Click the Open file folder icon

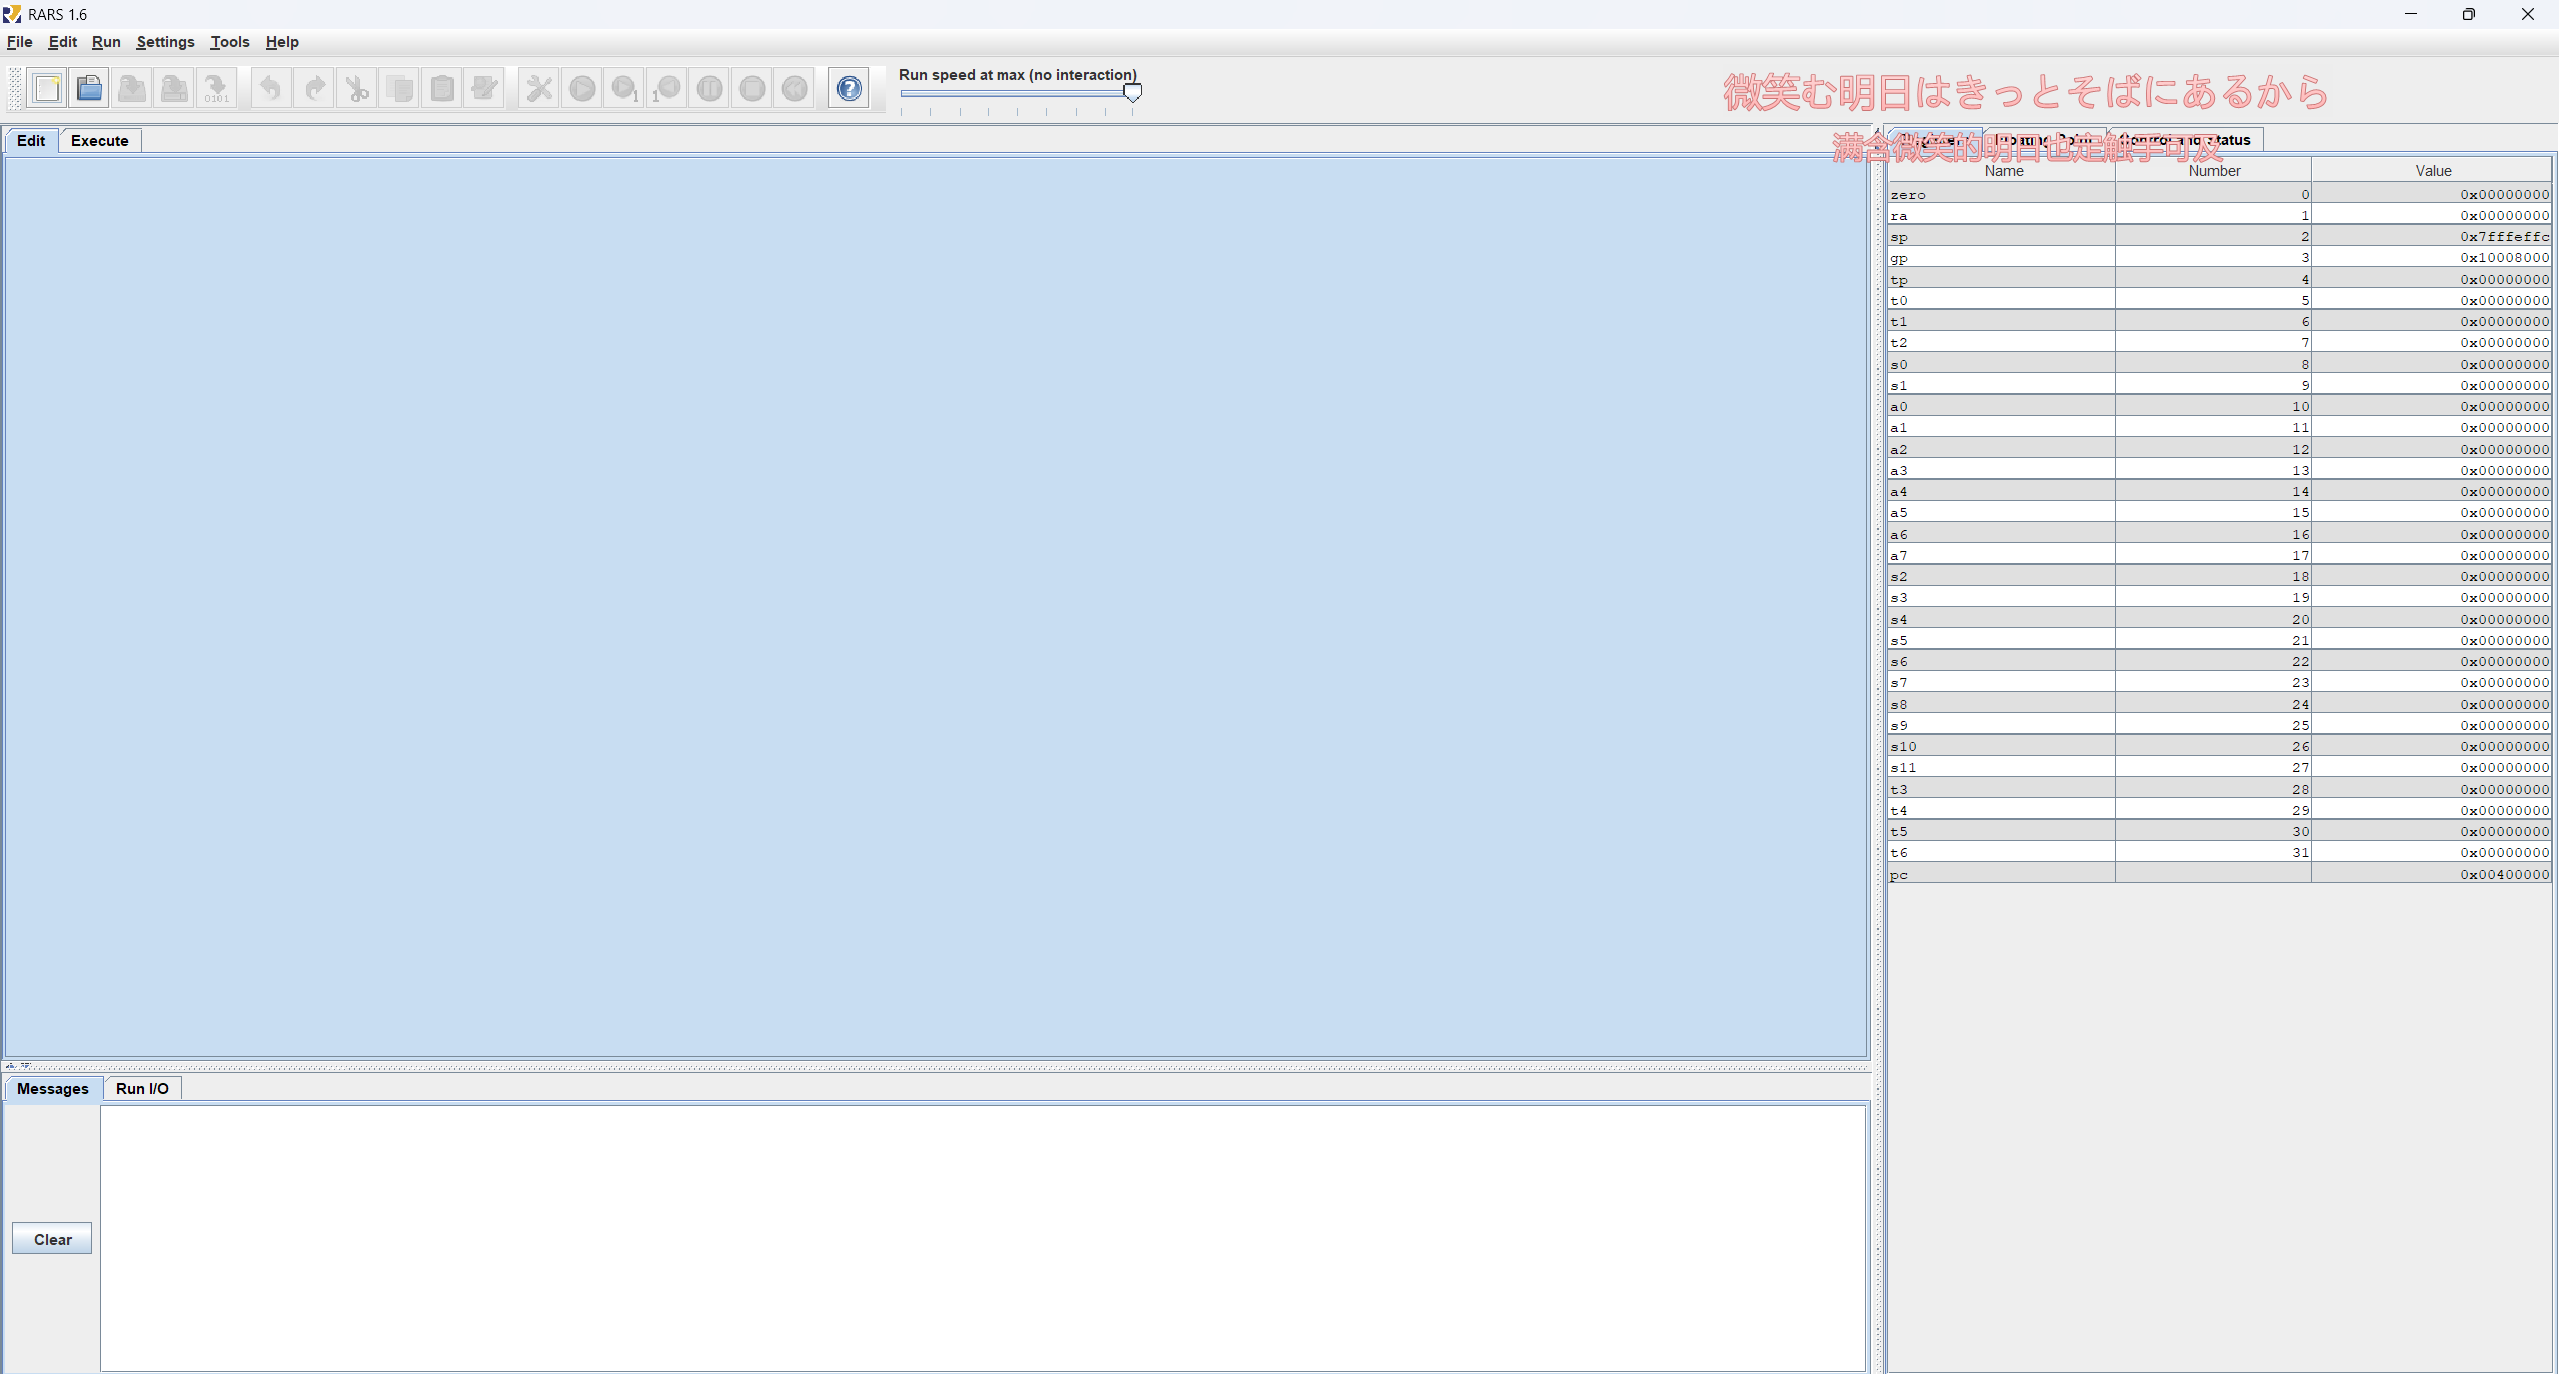[x=90, y=89]
